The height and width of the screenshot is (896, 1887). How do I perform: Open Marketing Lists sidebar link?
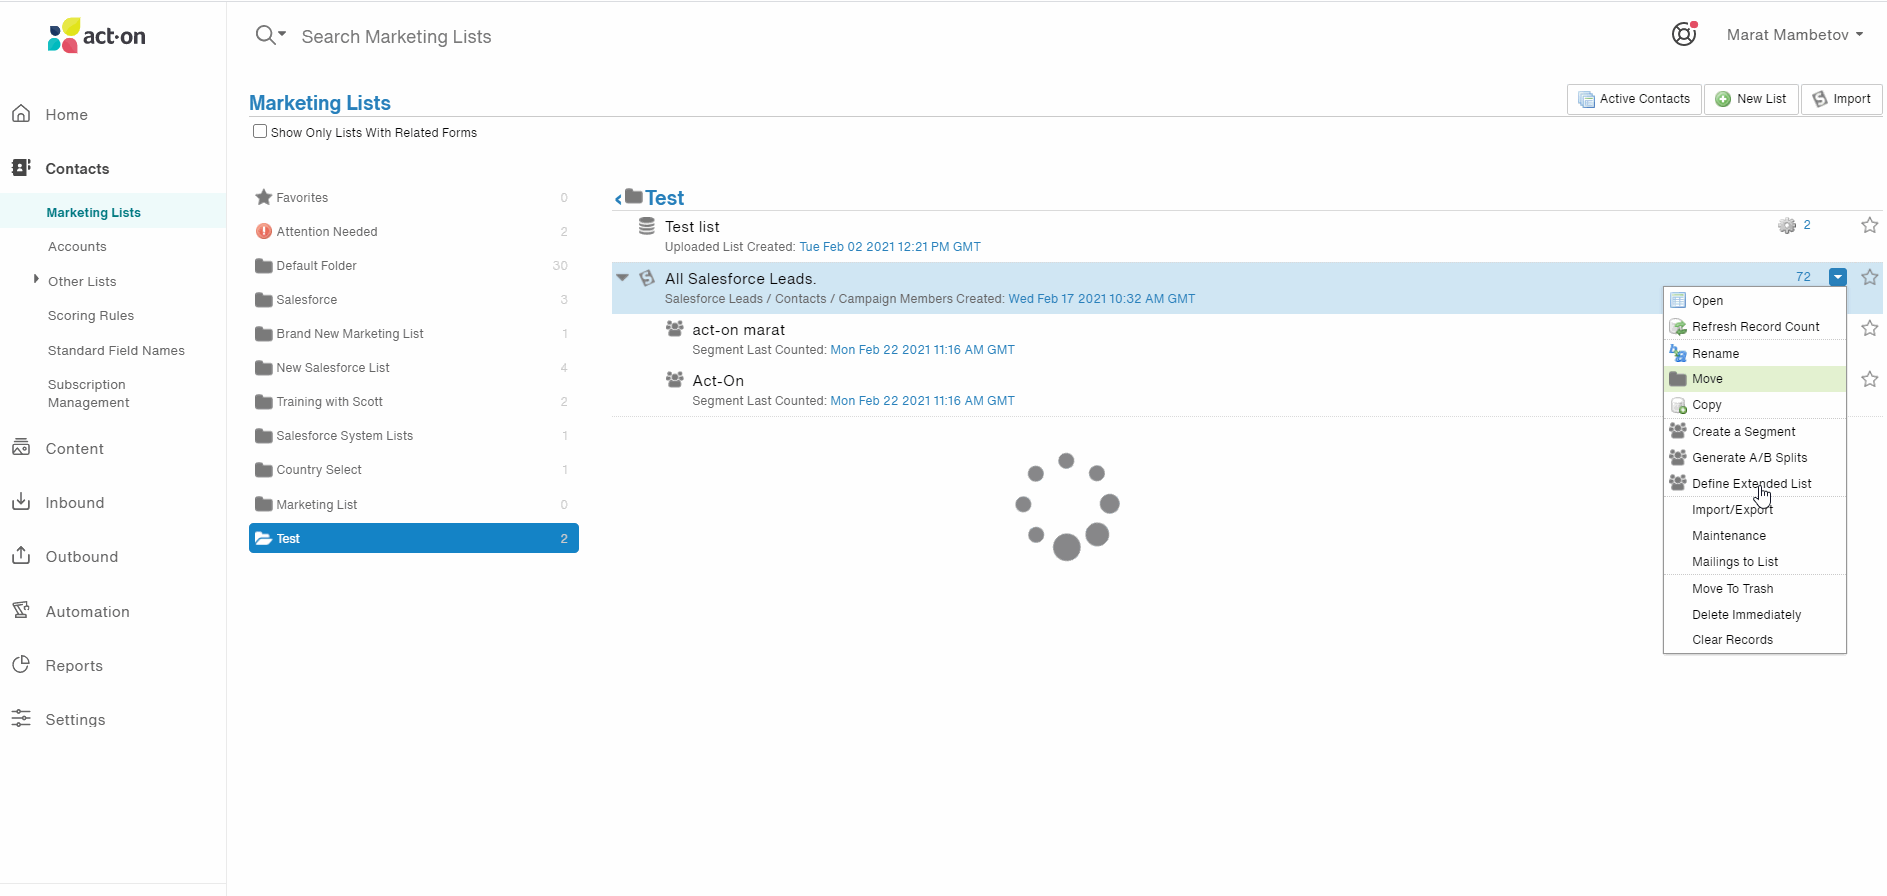(x=93, y=212)
